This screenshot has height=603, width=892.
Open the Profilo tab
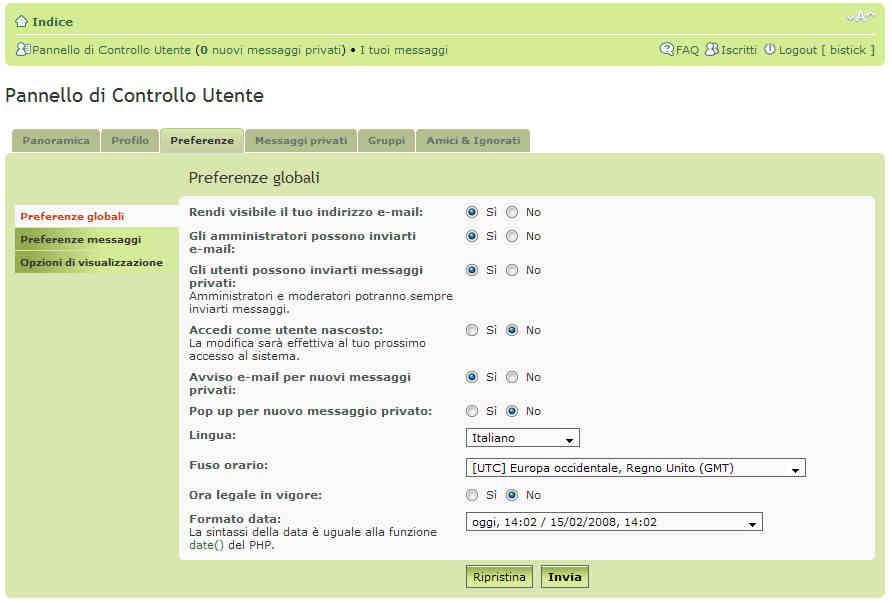click(x=130, y=141)
